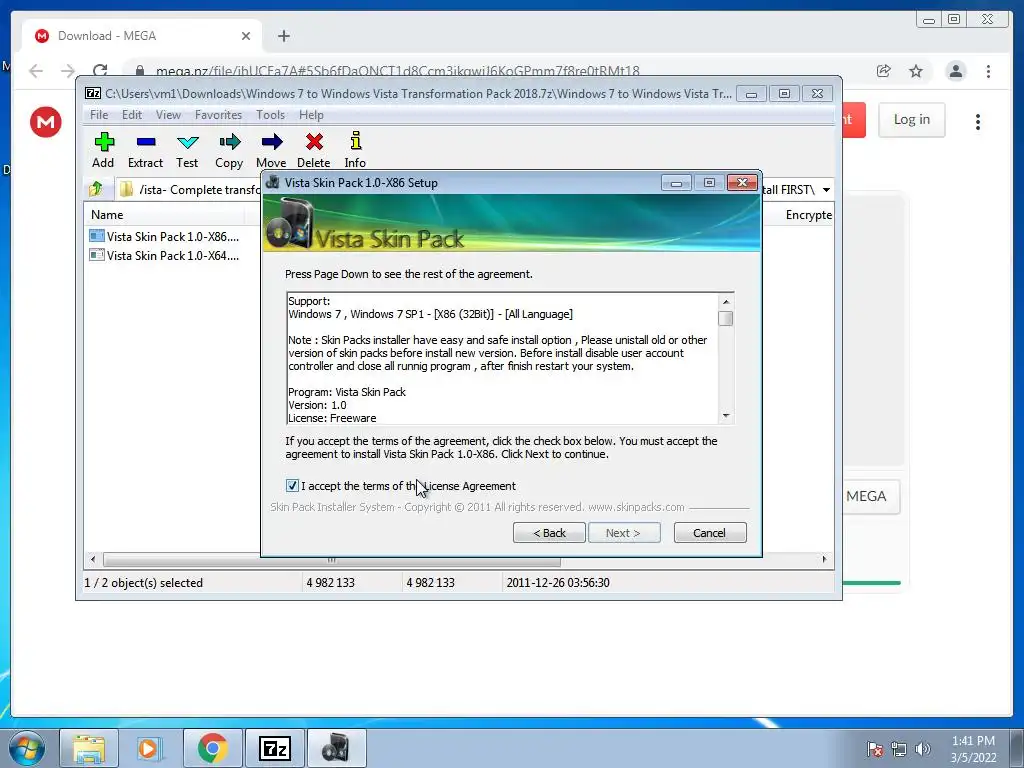Click the red Delete icon in 7-Zip
The image size is (1024, 768).
coord(313,150)
